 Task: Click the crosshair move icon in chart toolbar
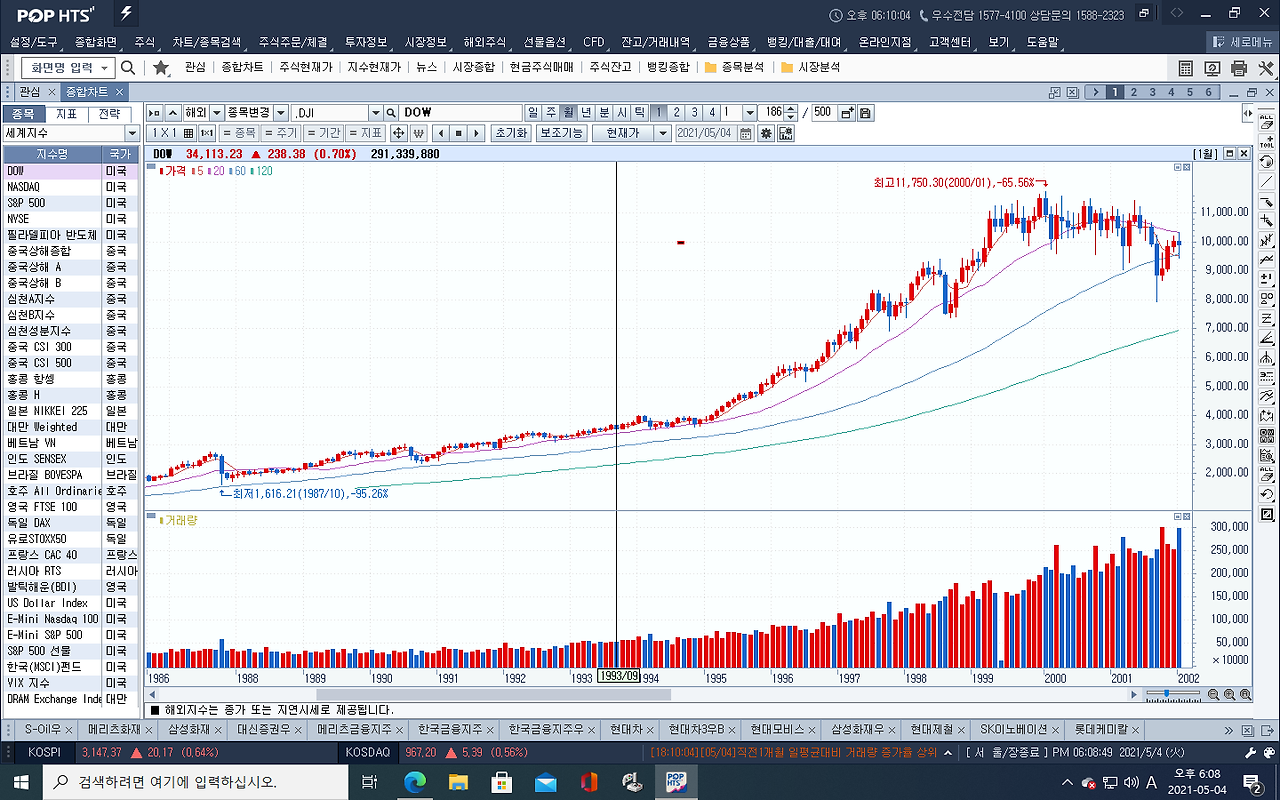pyautogui.click(x=398, y=133)
